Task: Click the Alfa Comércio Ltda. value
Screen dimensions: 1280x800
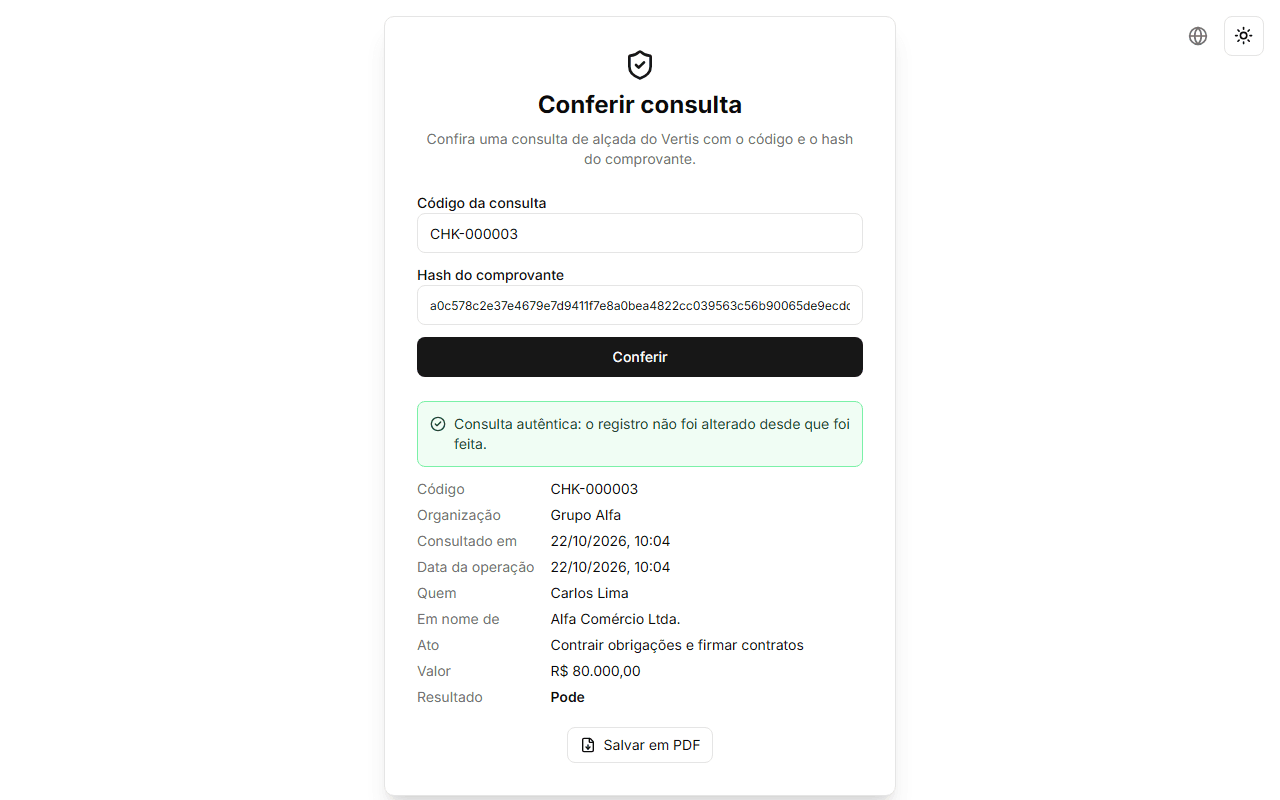Action: [616, 619]
